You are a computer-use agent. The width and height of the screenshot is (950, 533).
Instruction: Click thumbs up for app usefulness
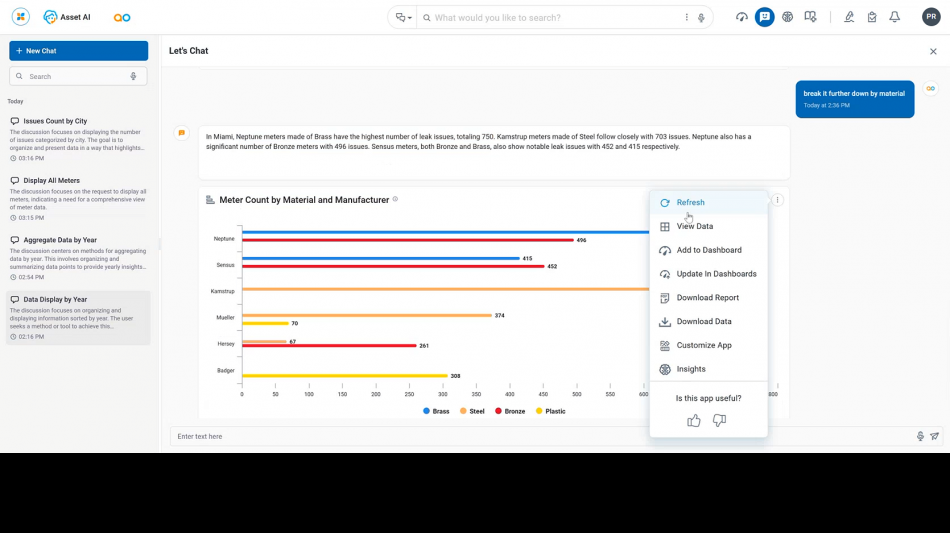[694, 421]
